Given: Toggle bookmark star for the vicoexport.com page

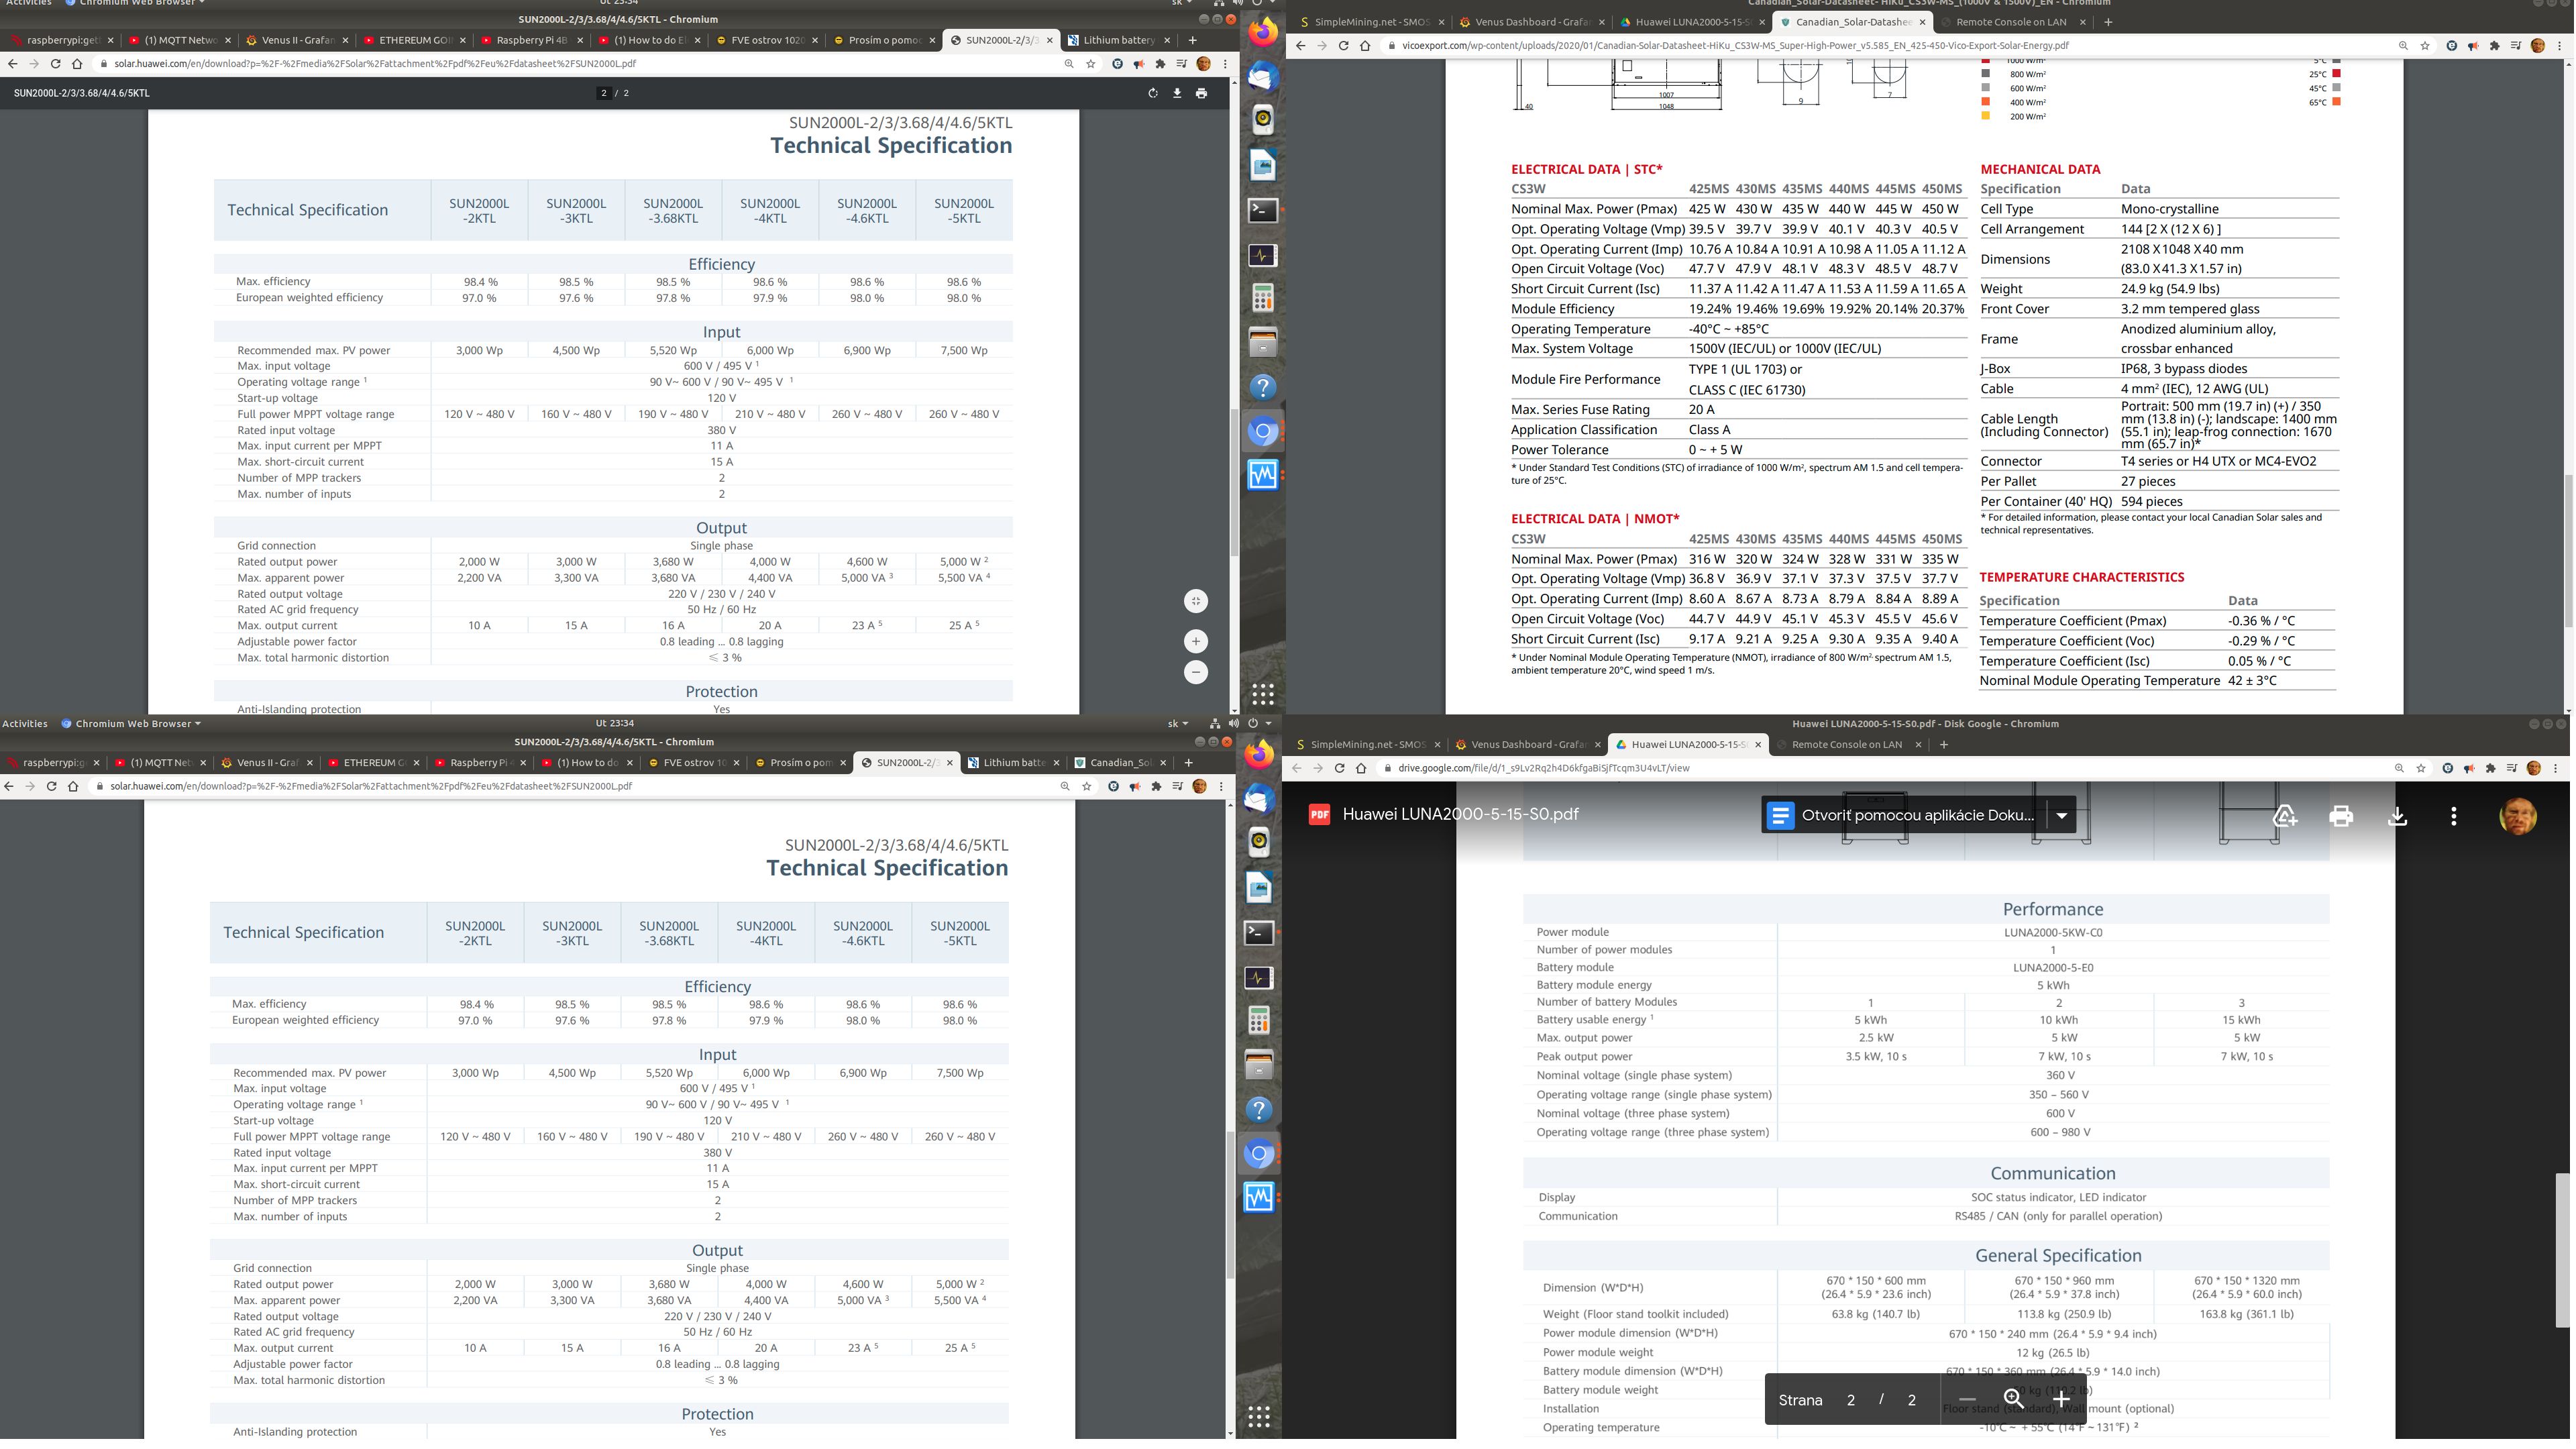Looking at the screenshot, I should click(2424, 45).
